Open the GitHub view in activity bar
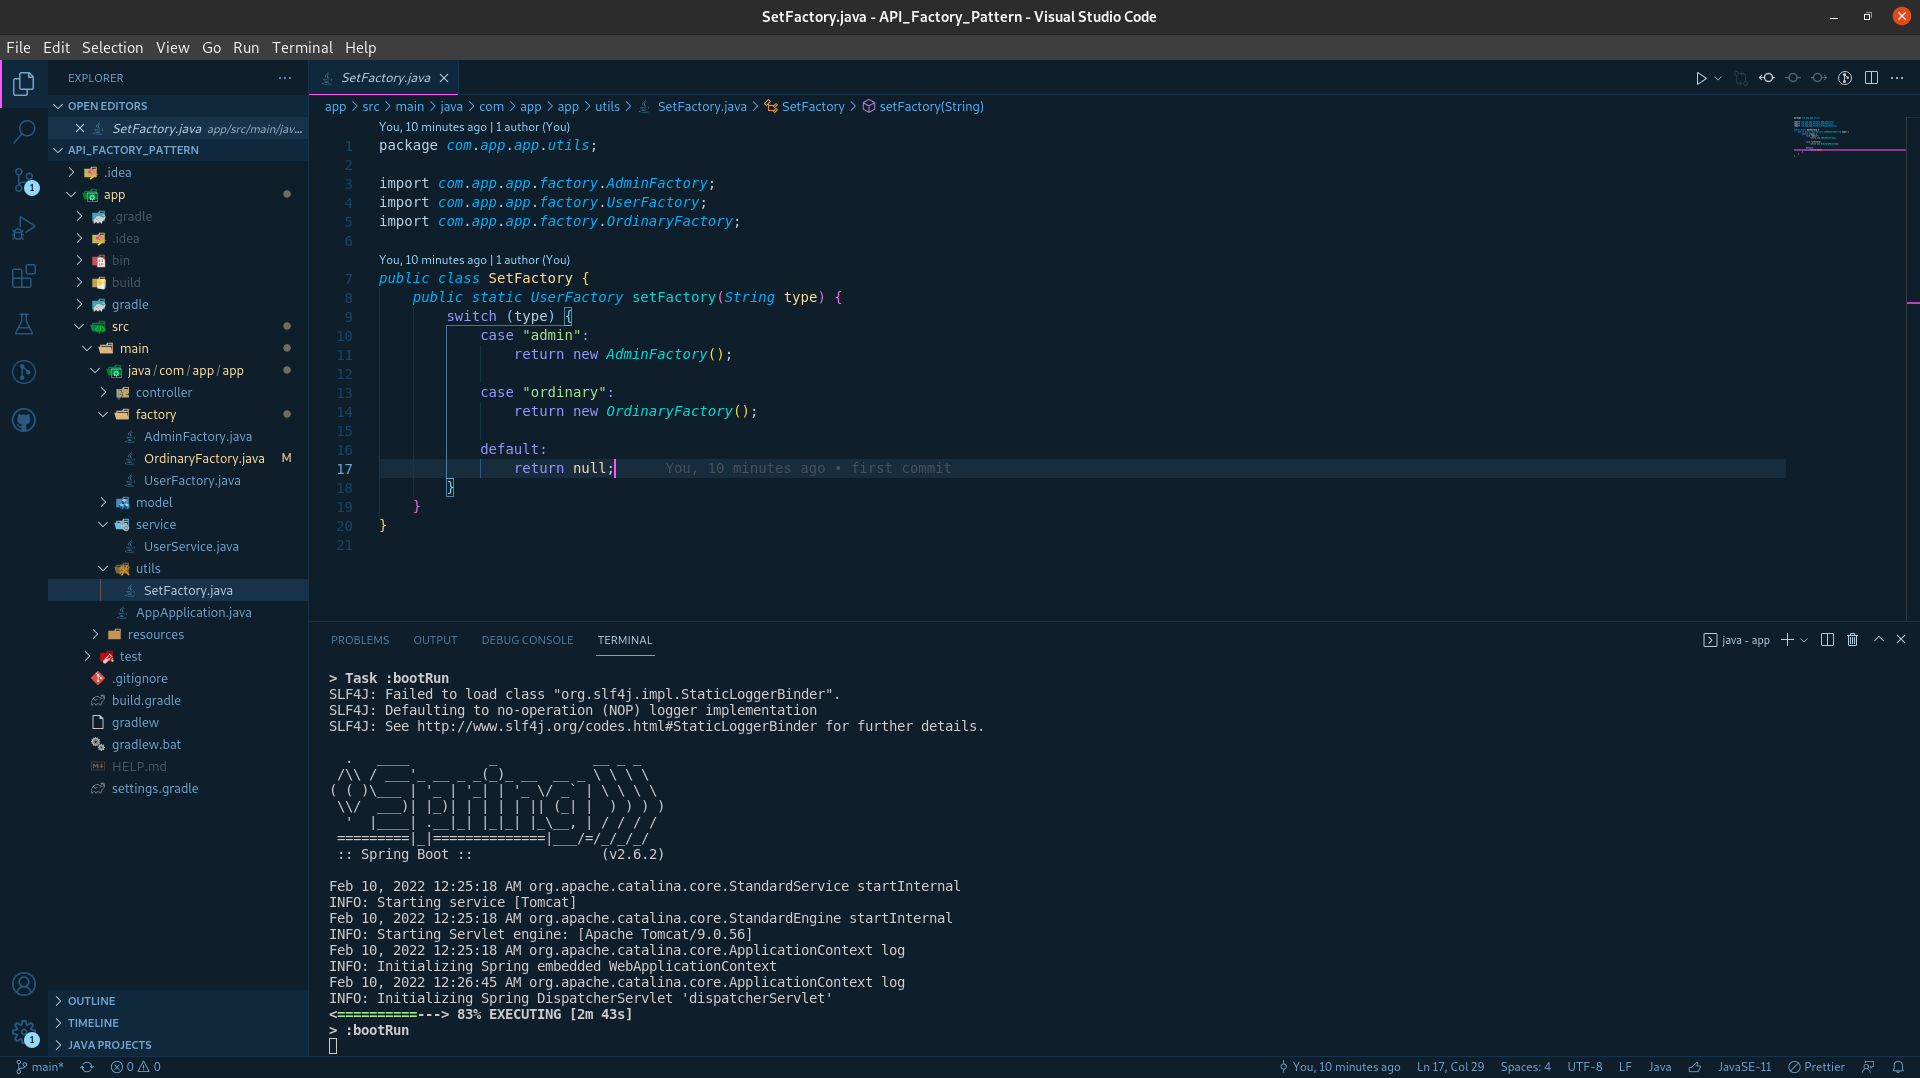Viewport: 1920px width, 1078px height. tap(24, 420)
